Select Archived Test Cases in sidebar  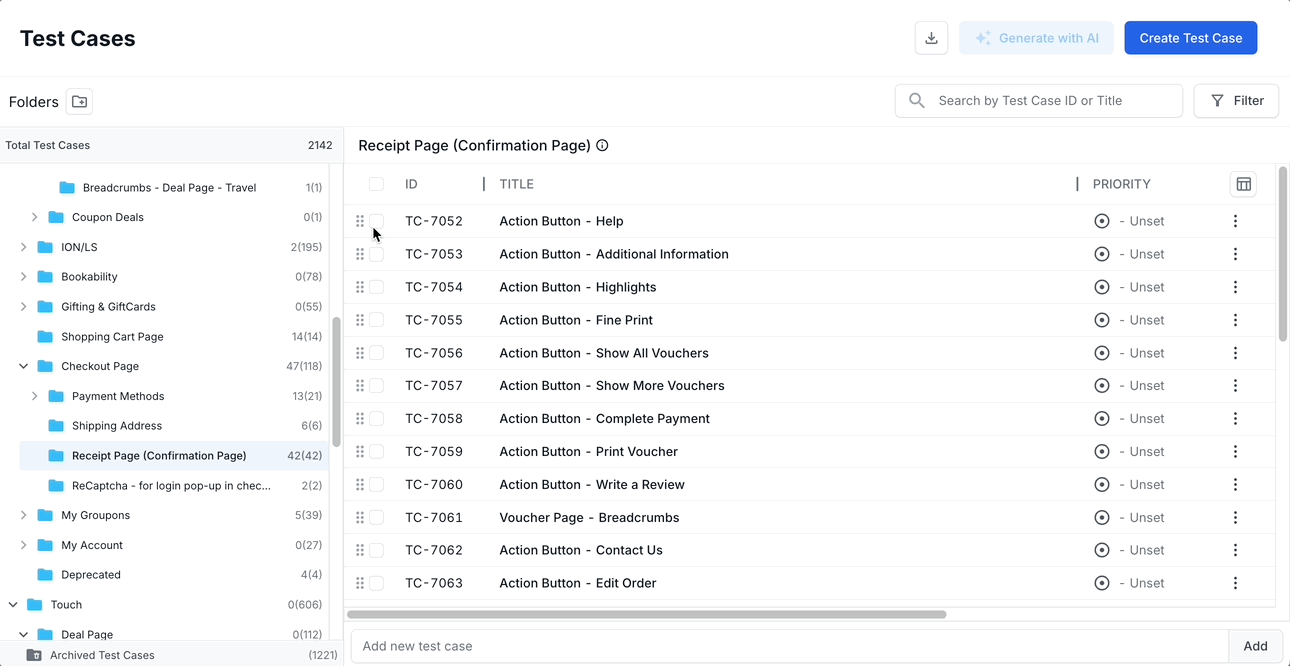click(102, 655)
